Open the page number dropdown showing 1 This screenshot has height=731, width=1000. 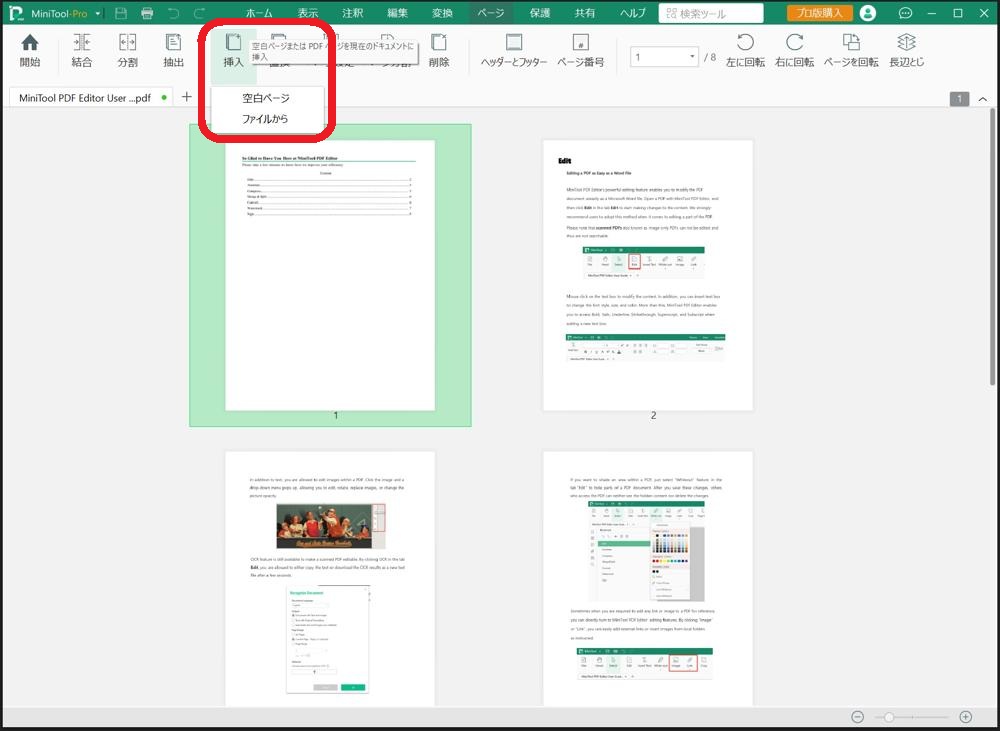point(664,57)
